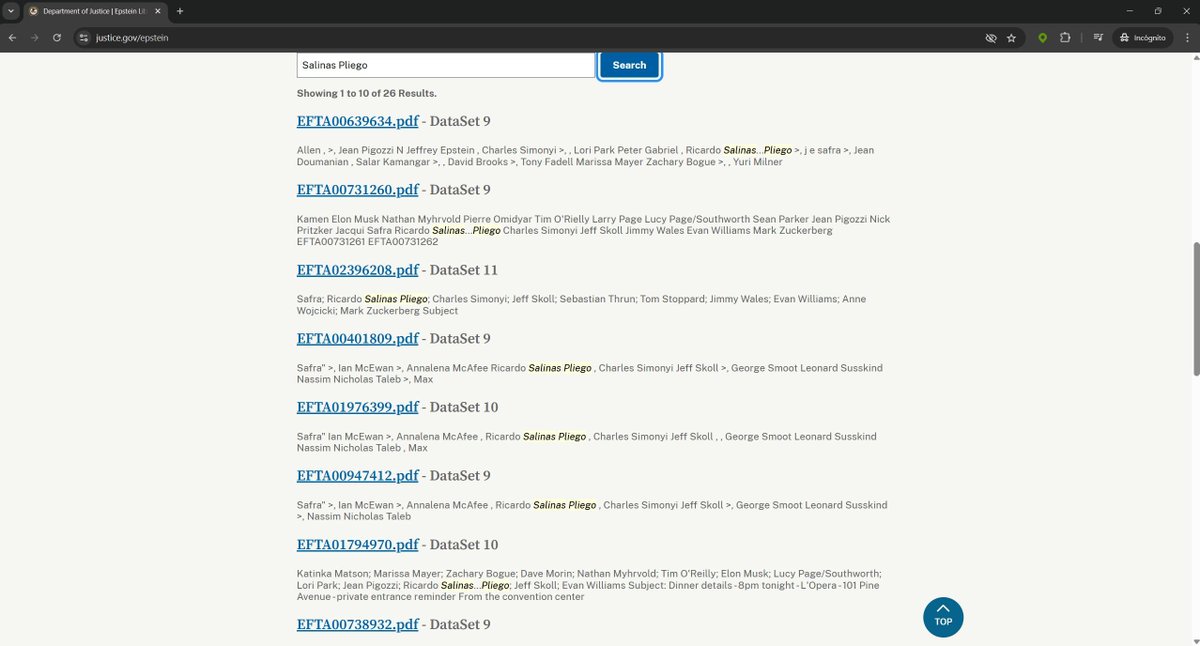
Task: Open the tab search dropdown arrow
Action: [10, 11]
